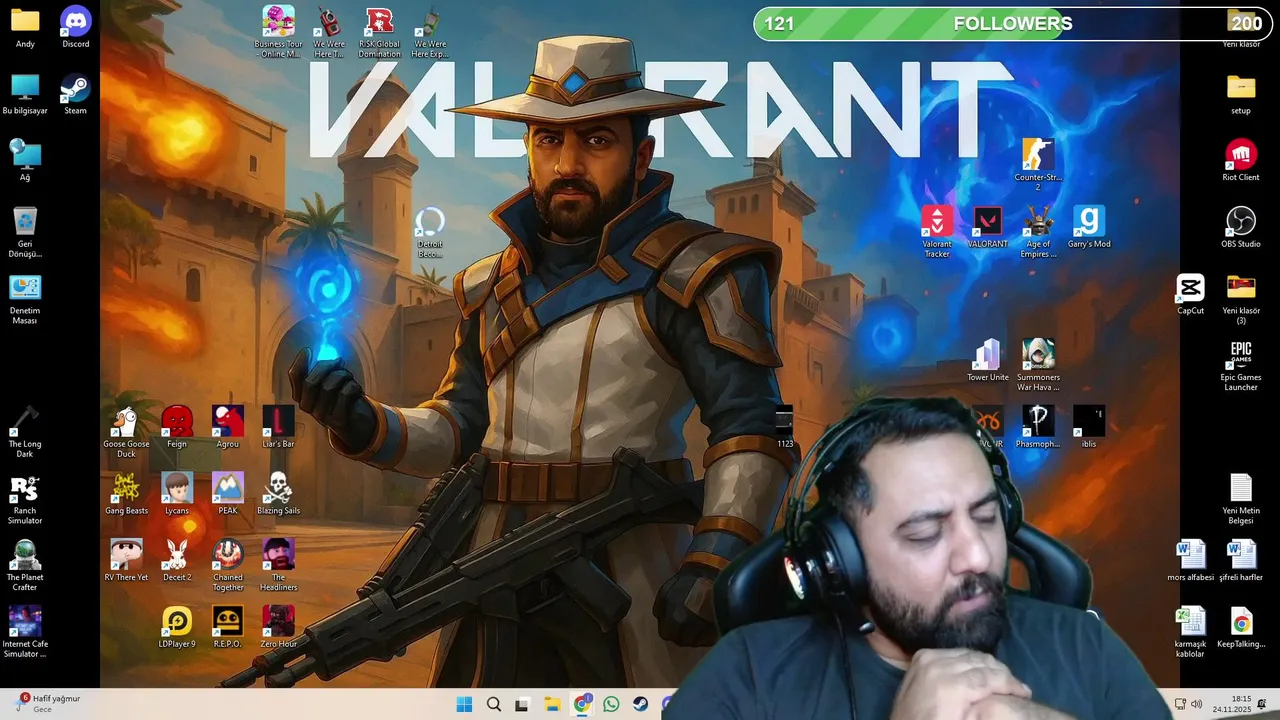Launch Counter-Strike 2 shortcut
The image size is (1280, 720).
pos(1038,165)
